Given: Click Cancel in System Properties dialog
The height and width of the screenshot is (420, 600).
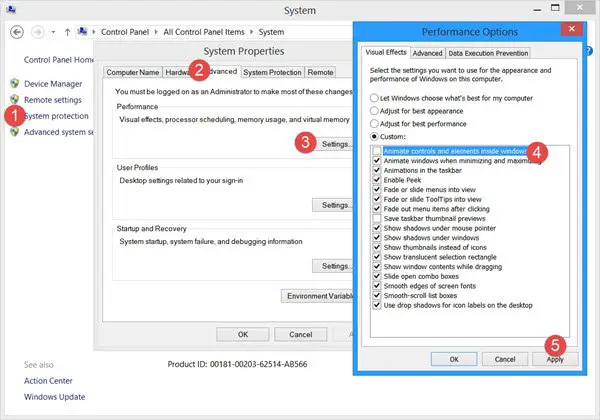Looking at the screenshot, I should coord(300,334).
